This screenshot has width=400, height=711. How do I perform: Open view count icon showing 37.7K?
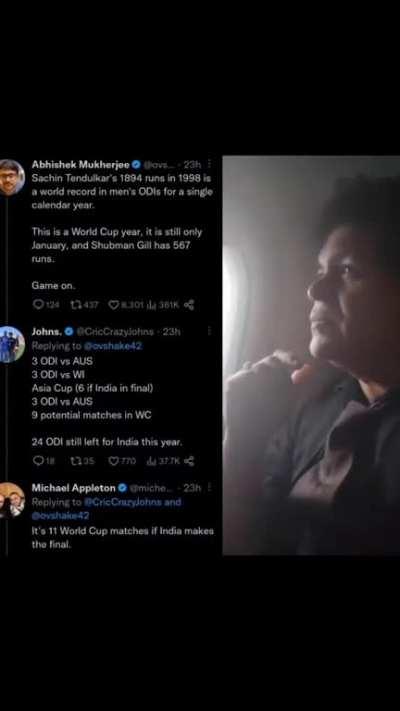(x=151, y=461)
